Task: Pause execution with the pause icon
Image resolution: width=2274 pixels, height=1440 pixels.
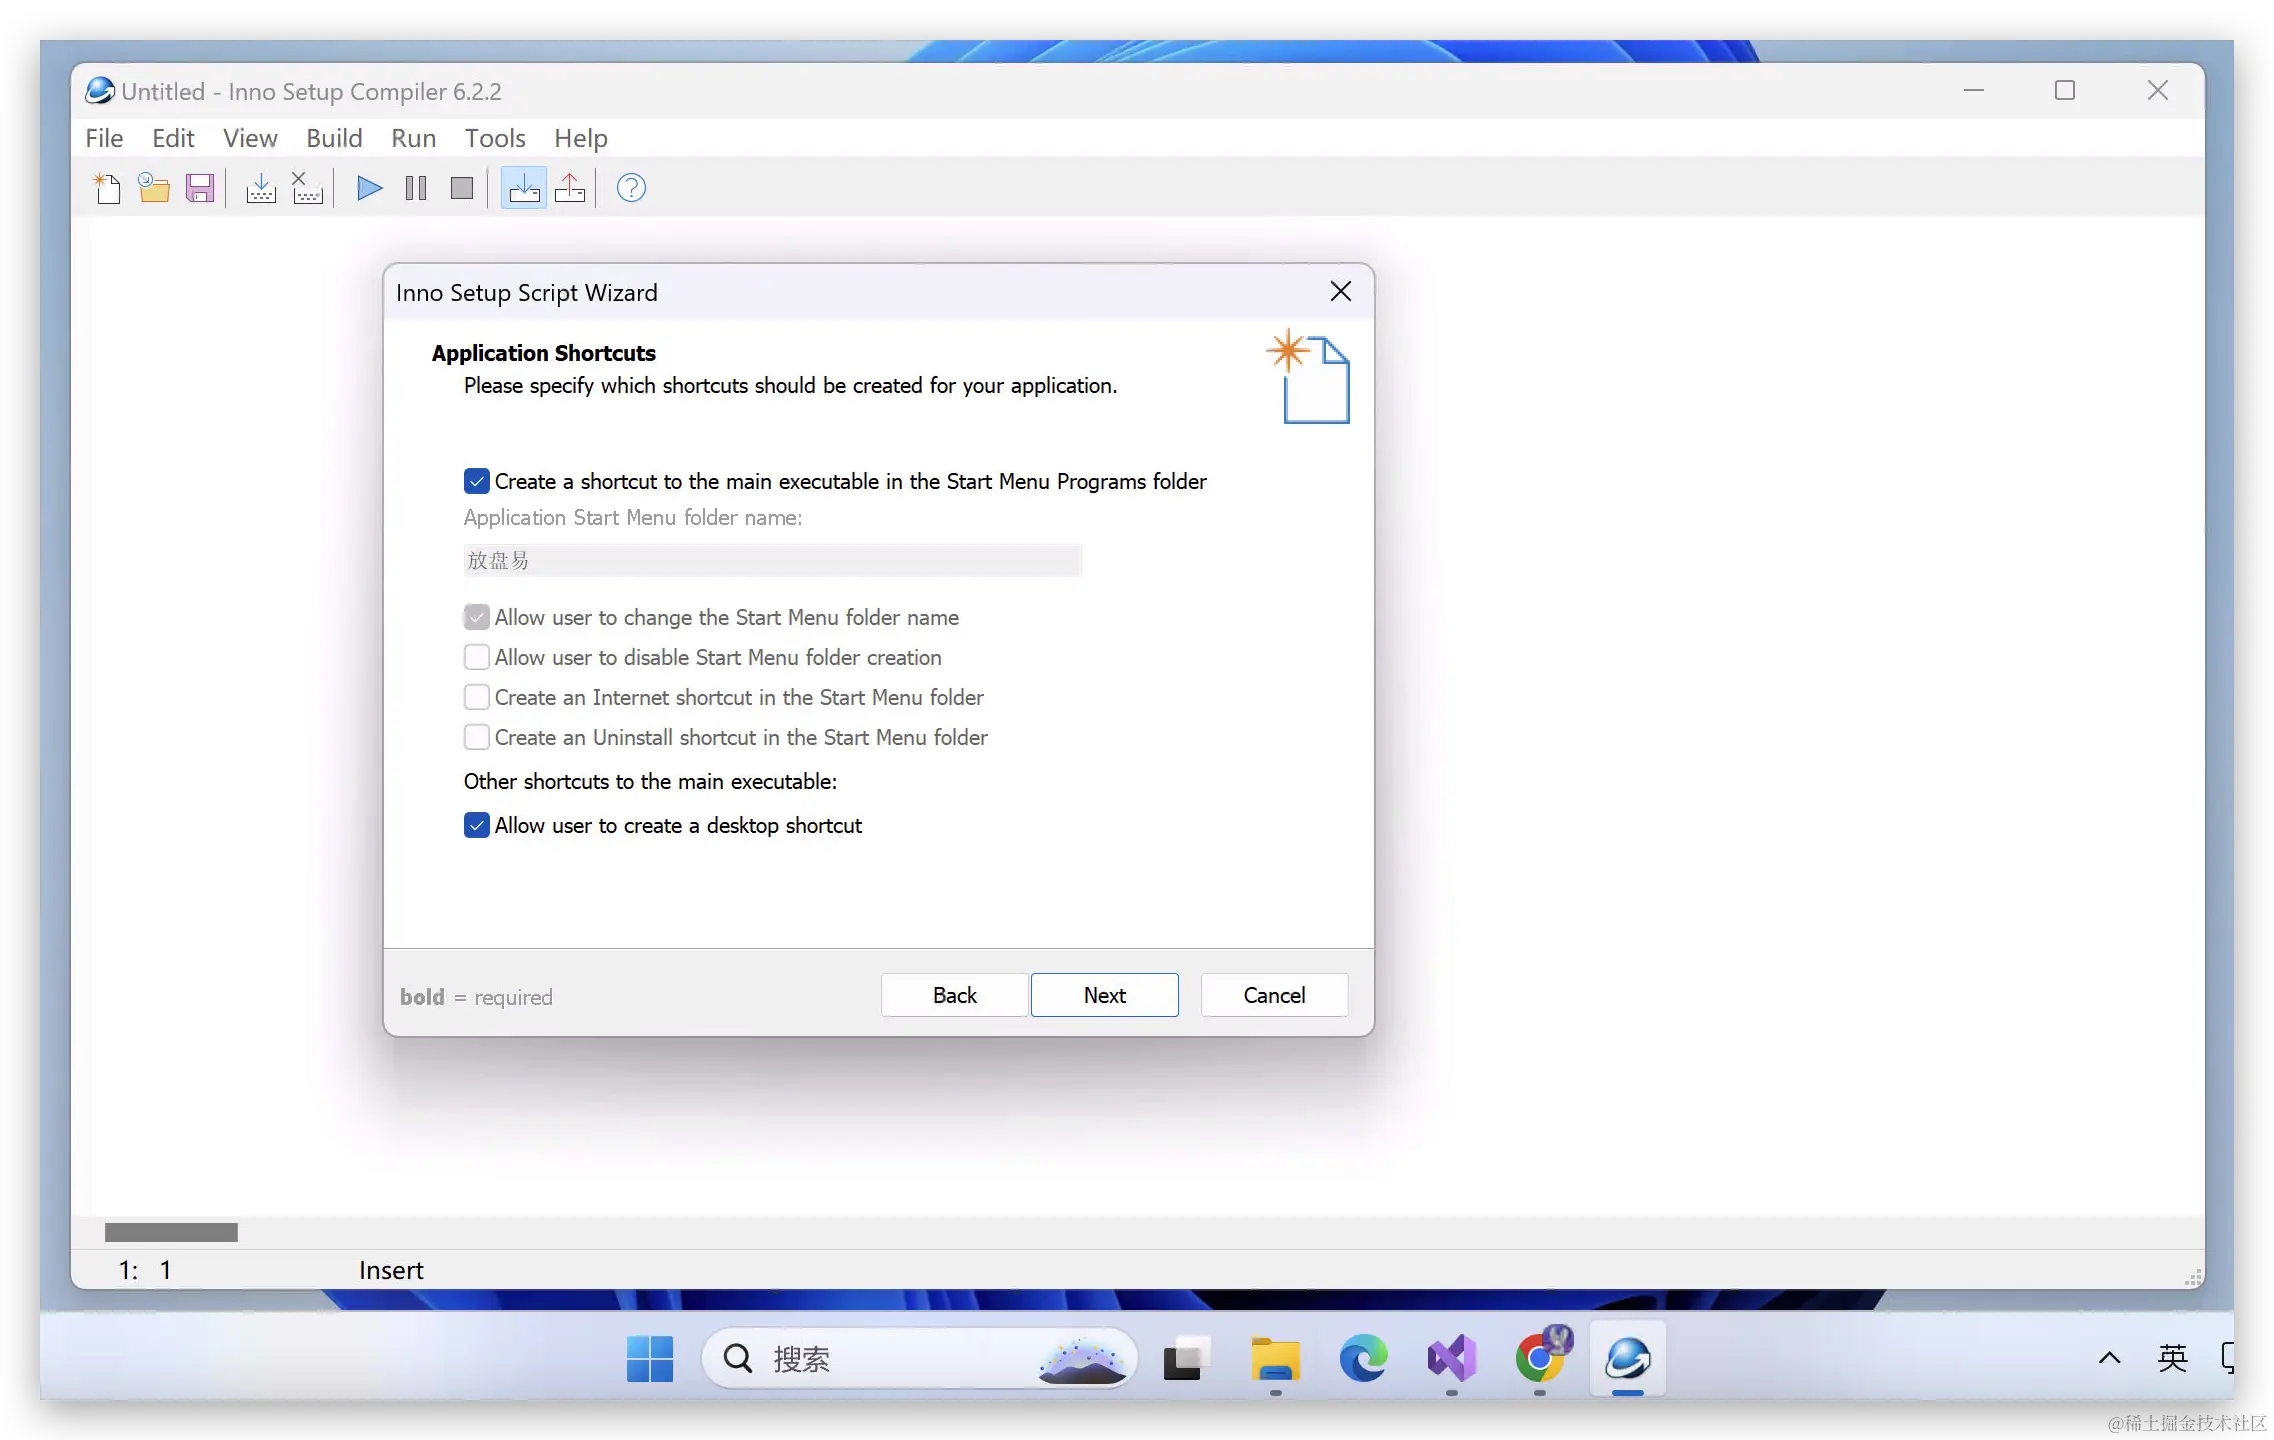Action: coord(416,188)
